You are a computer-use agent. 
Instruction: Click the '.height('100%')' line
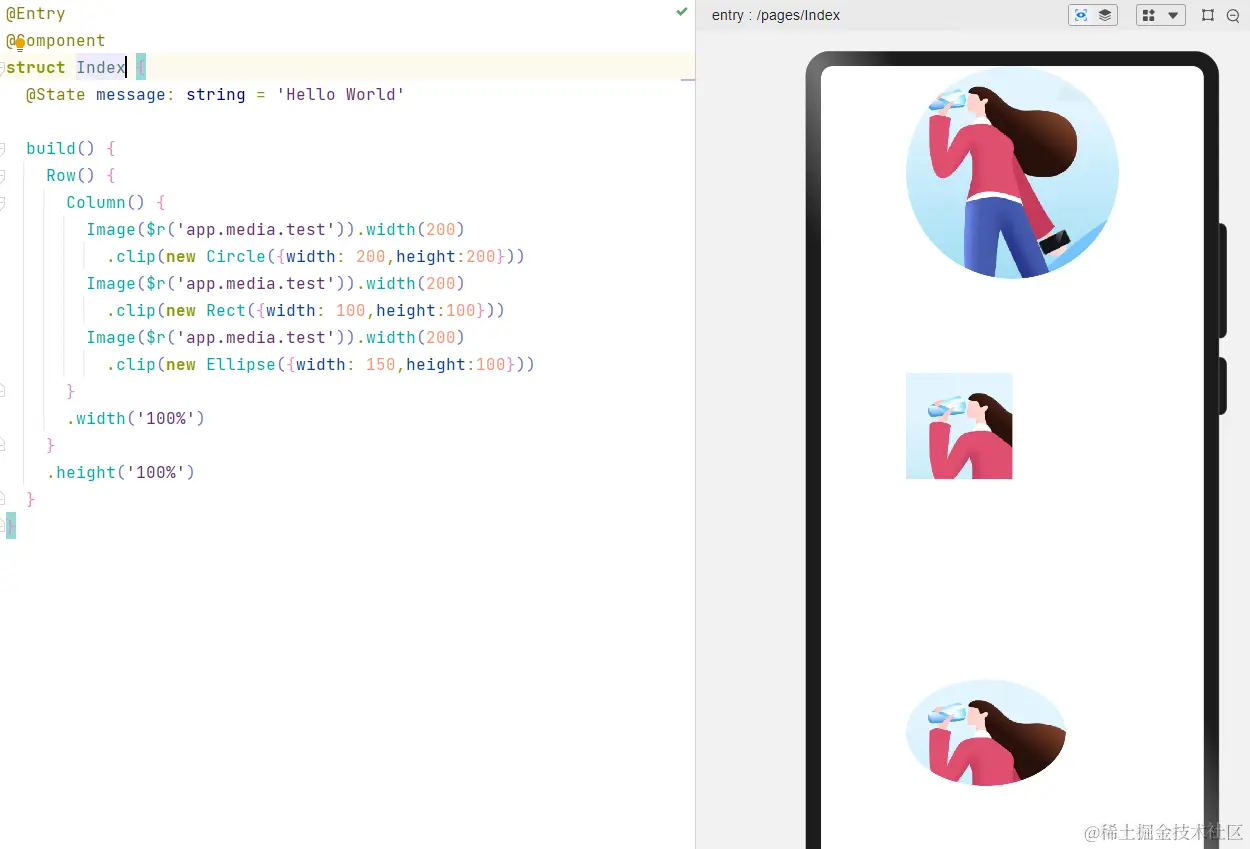(x=121, y=473)
